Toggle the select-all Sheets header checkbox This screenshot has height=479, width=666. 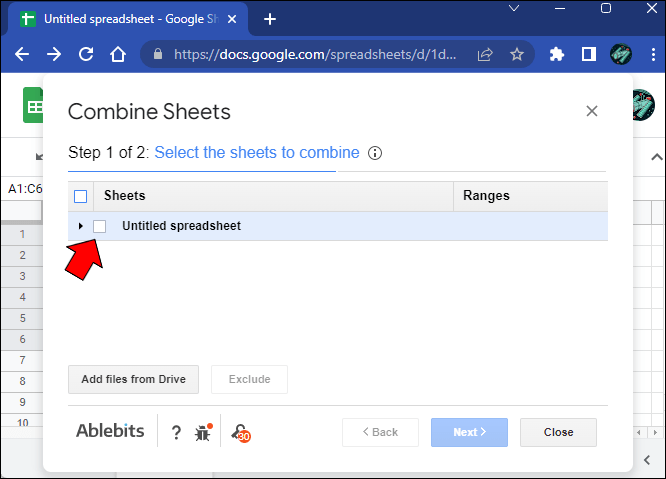tap(81, 196)
